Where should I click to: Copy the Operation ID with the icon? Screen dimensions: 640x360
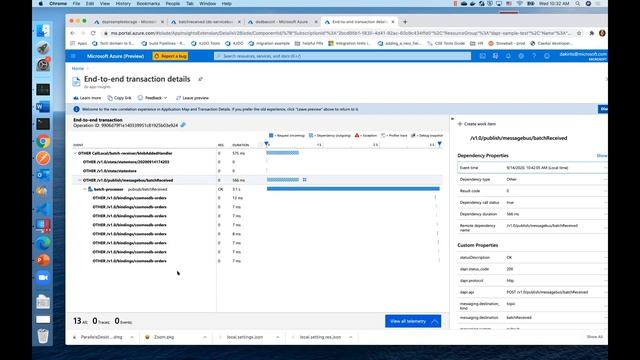[183, 125]
